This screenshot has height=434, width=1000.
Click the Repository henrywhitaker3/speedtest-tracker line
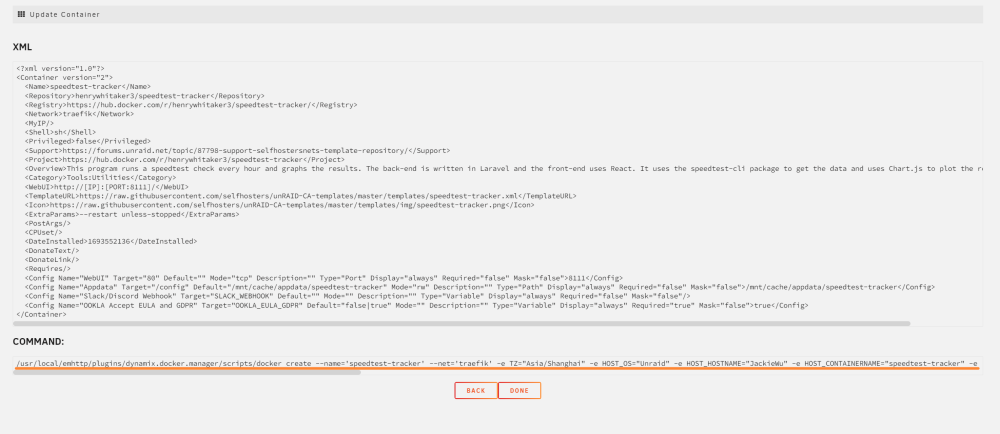[145, 96]
